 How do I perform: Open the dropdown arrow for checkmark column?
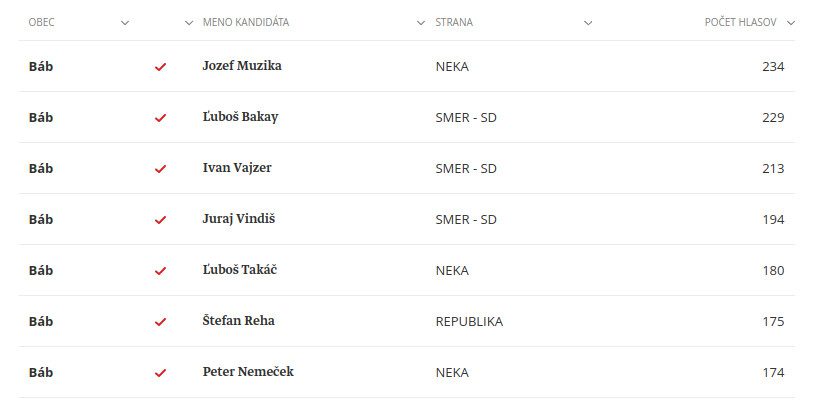(190, 23)
